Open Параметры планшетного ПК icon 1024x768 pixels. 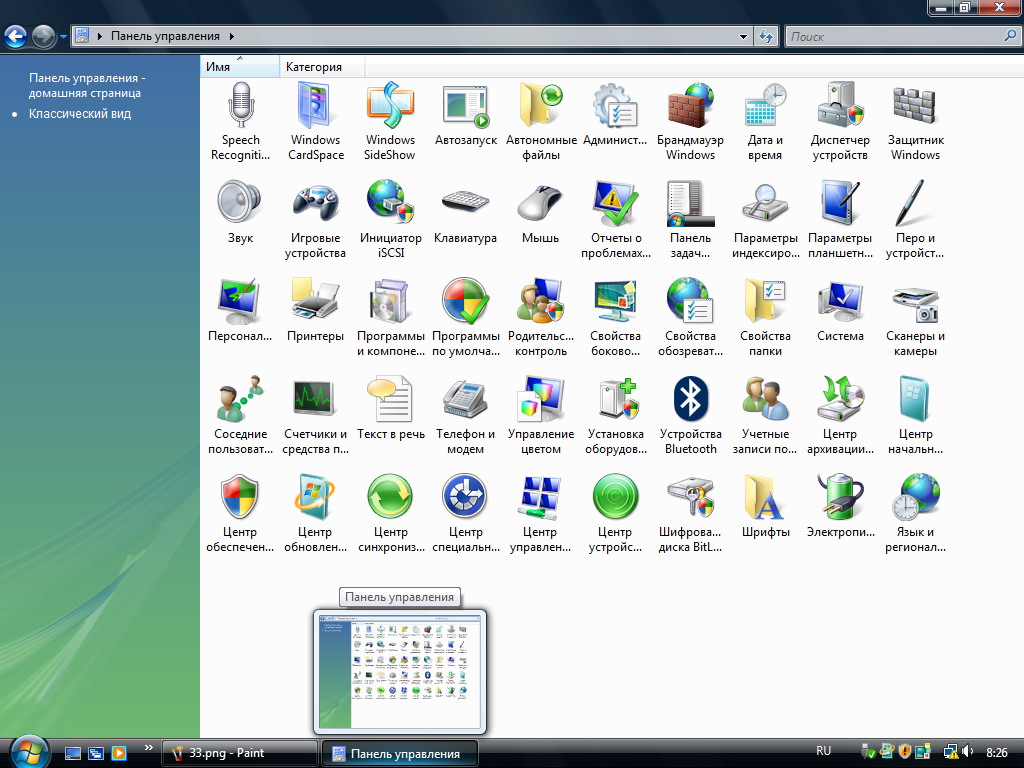840,203
